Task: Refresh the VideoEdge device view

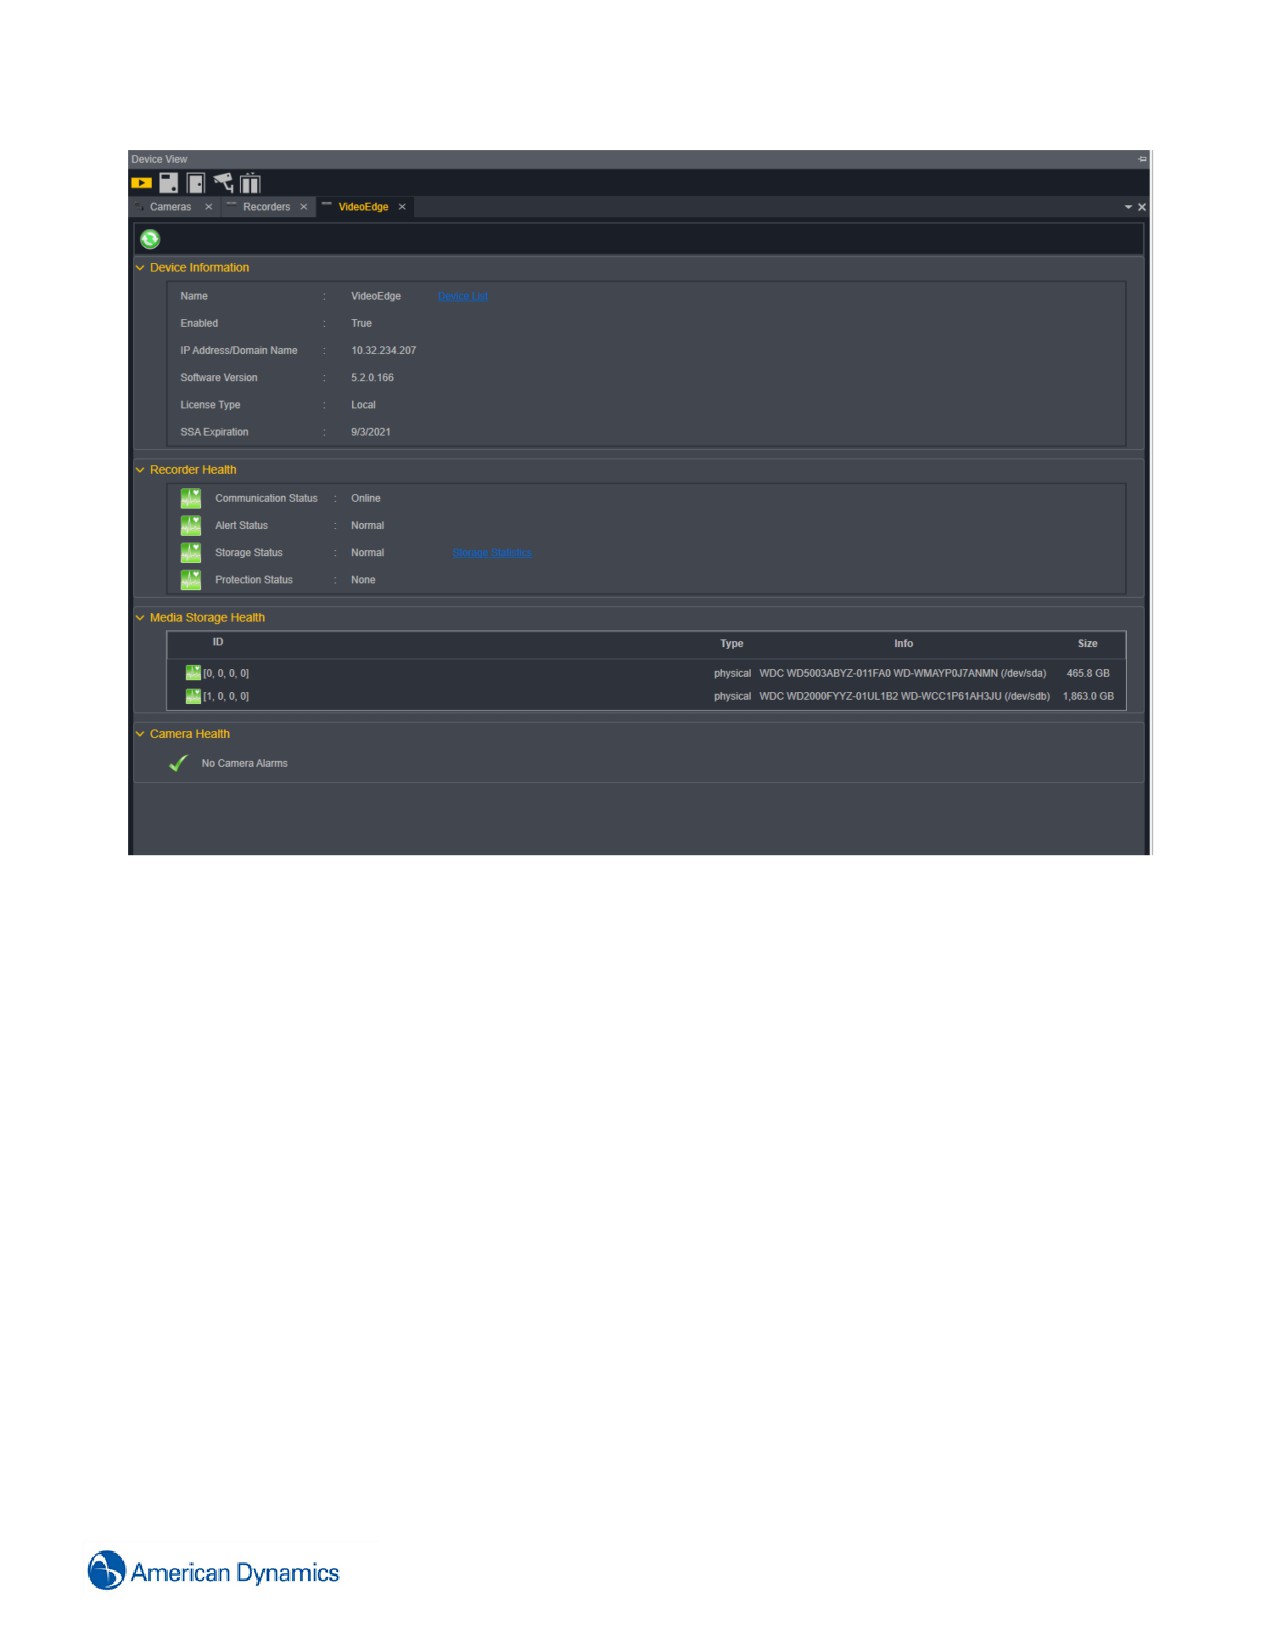Action: [150, 239]
